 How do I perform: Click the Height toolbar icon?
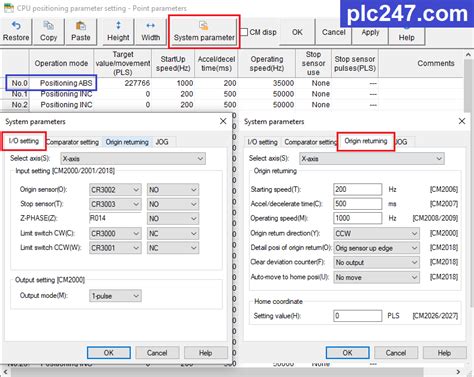pos(118,31)
